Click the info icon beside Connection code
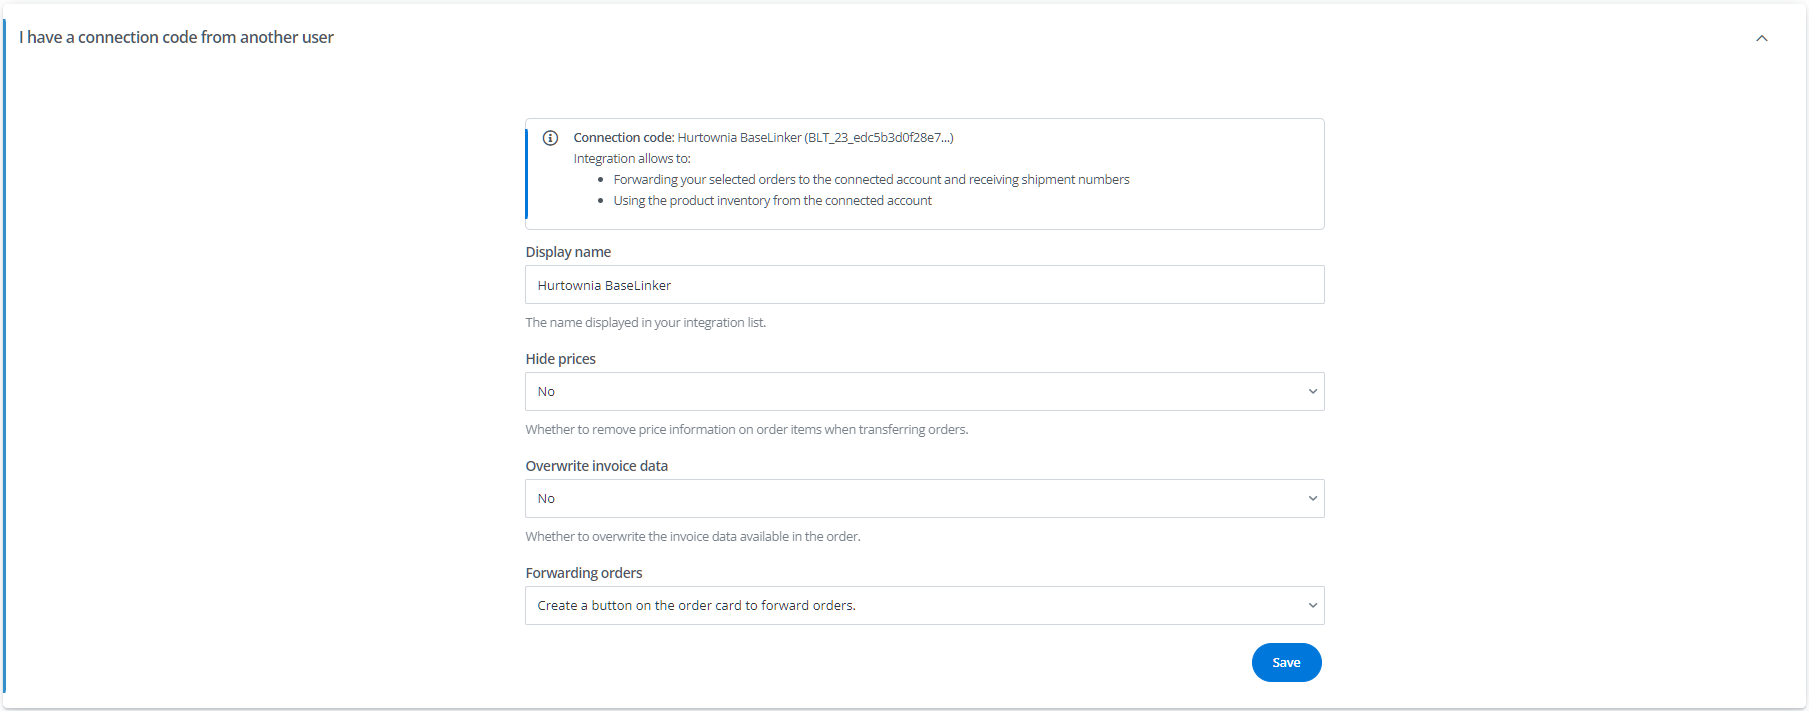This screenshot has height=711, width=1809. pos(550,138)
